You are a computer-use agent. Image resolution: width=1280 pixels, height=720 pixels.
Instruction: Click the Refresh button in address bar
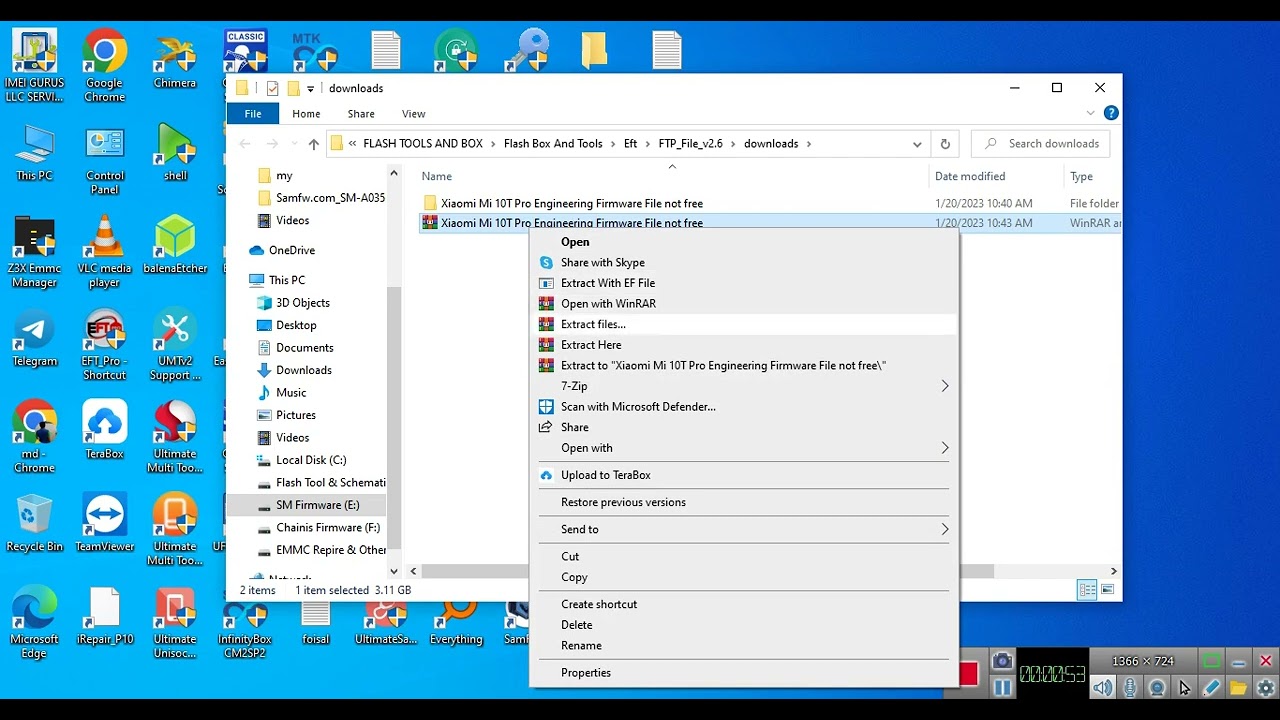click(945, 144)
